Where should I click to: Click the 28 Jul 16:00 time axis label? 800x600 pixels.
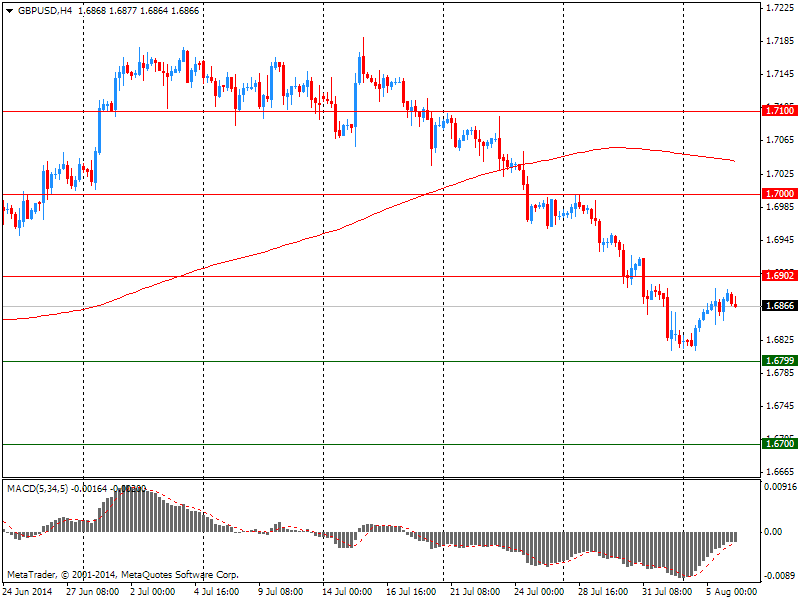tap(603, 592)
